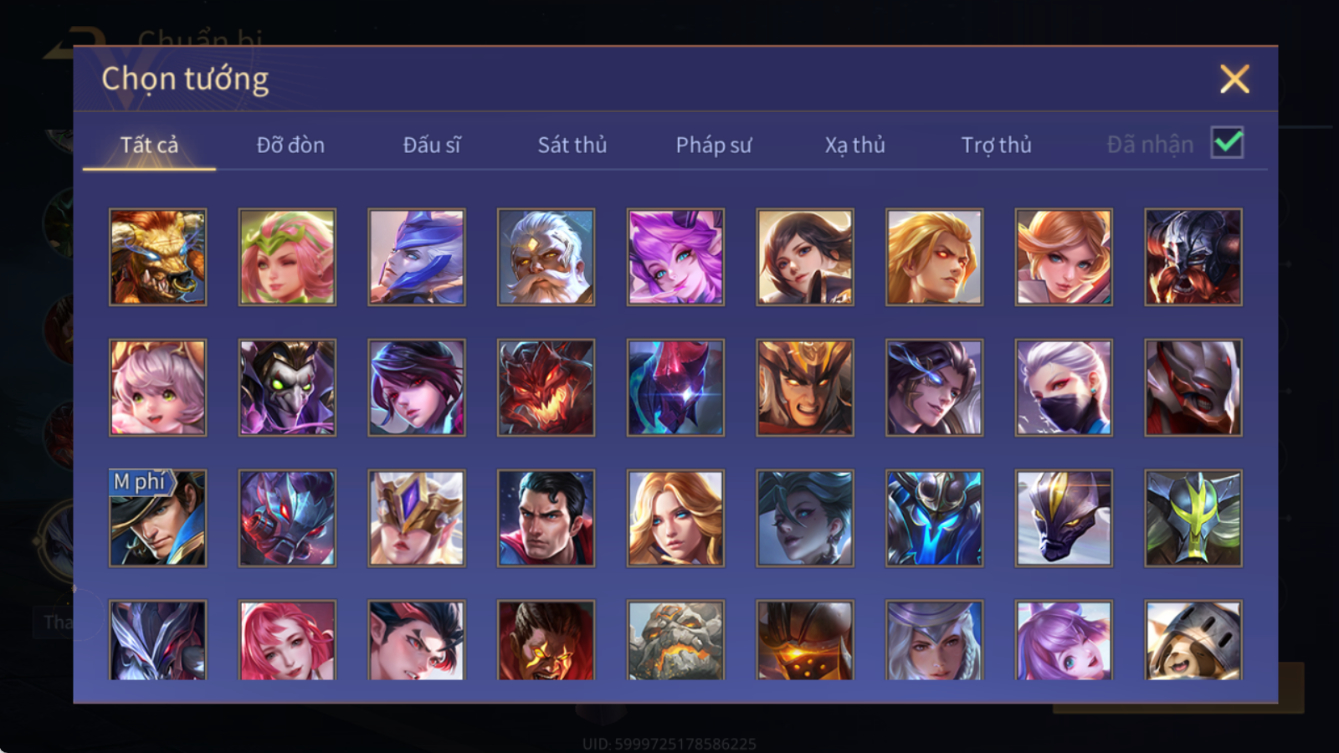Choose the white-bearded old man hero
1339x753 pixels.
546,257
